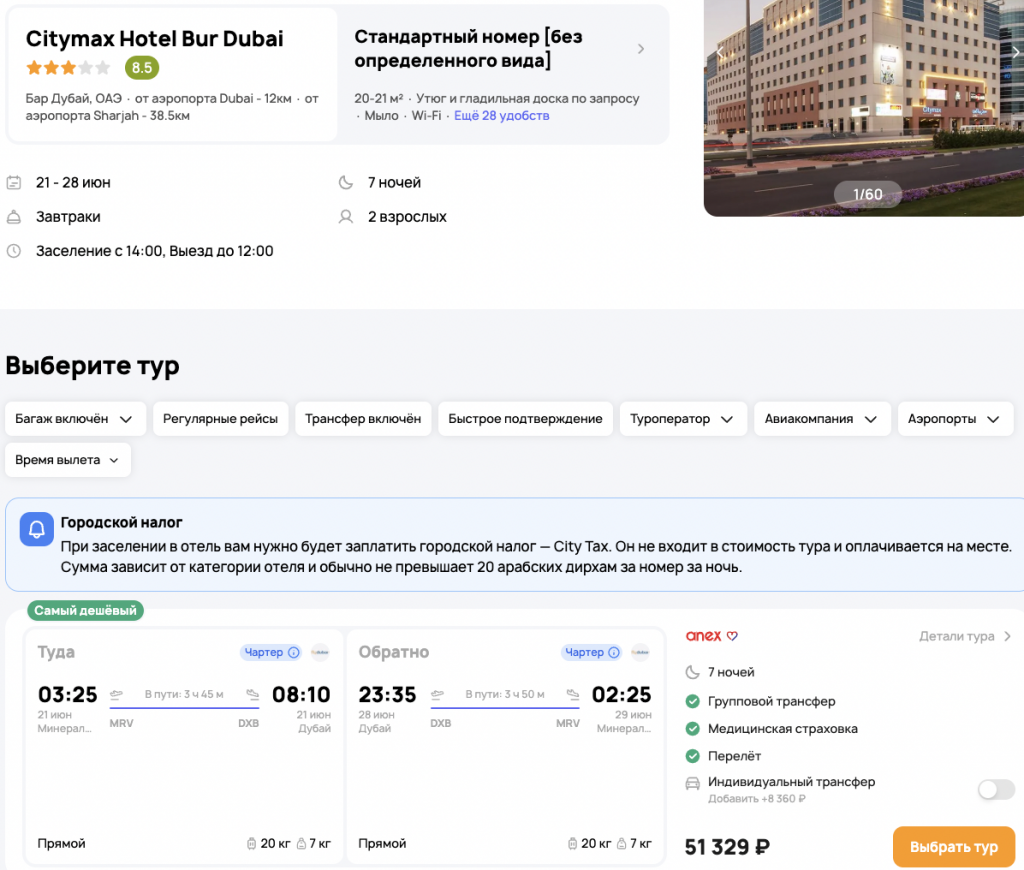Click the takeoff plane icon on the Туда flight
The height and width of the screenshot is (870, 1024).
pos(117,694)
